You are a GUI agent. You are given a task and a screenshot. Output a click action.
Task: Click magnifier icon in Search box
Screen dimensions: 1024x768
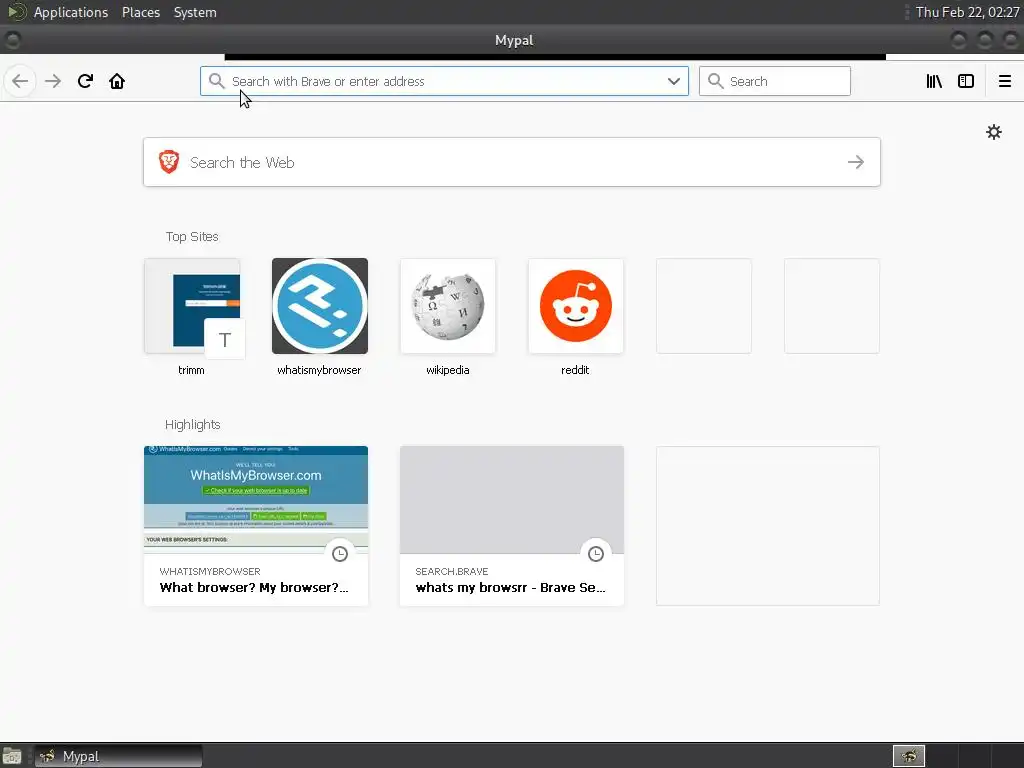(x=716, y=81)
